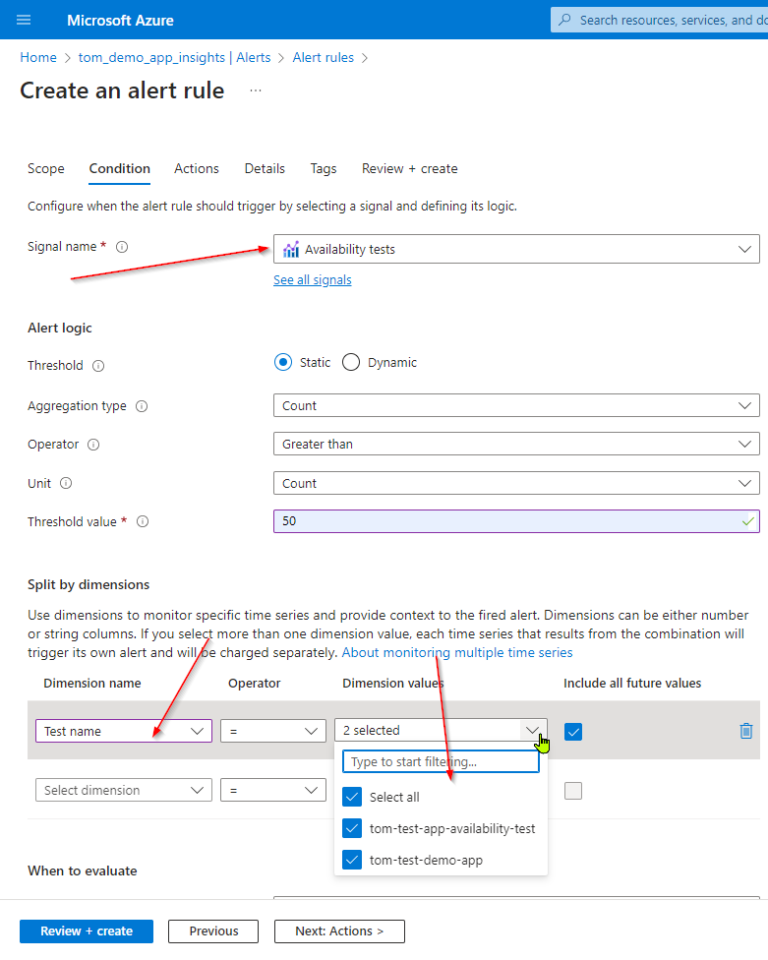Image resolution: width=768 pixels, height=960 pixels.
Task: Open the Greater than operator dropdown
Action: coord(516,444)
